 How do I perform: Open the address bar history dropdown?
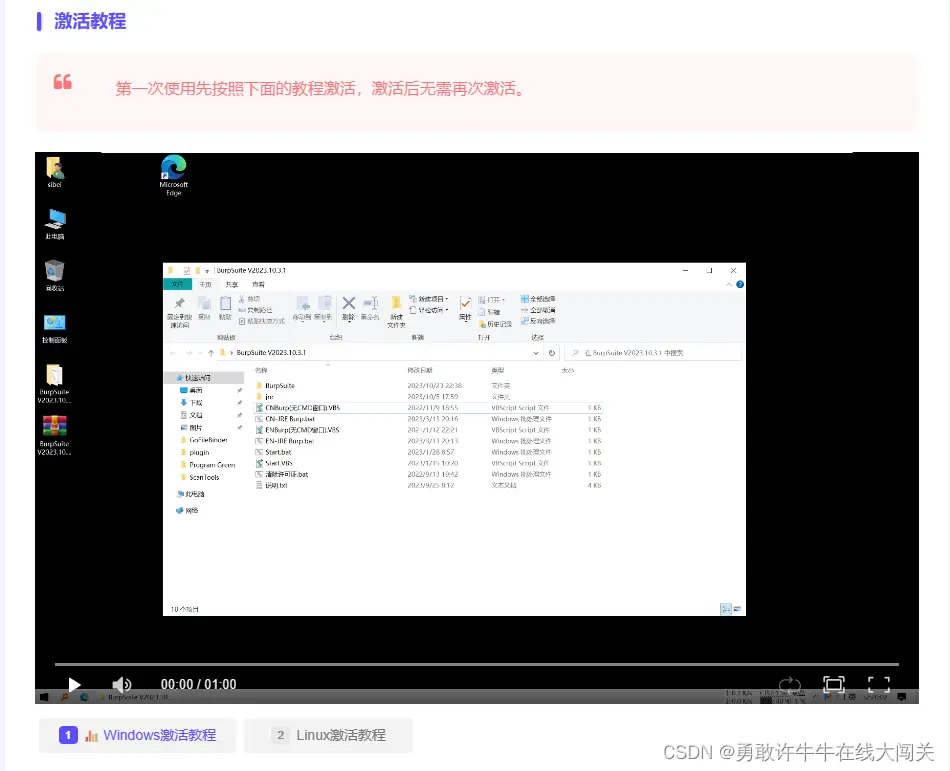pos(536,352)
